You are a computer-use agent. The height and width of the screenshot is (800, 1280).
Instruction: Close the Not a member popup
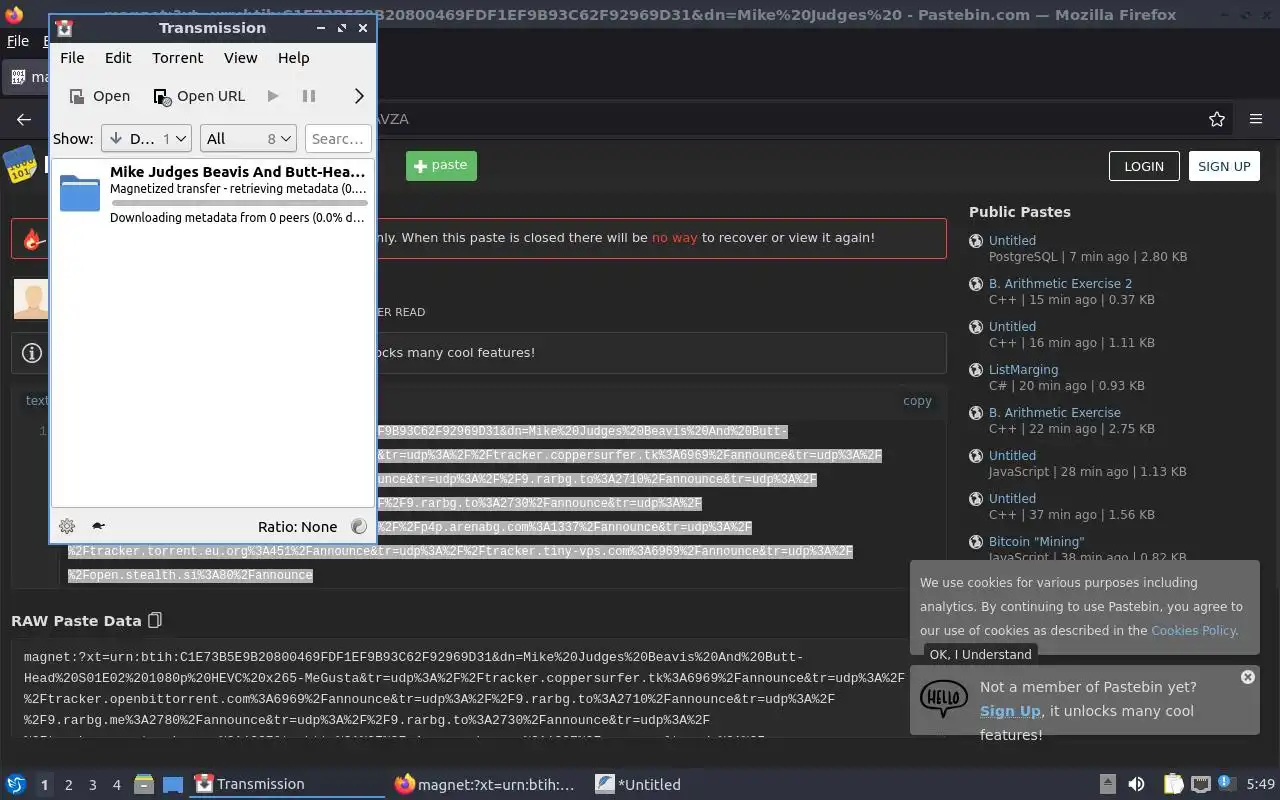point(1247,677)
